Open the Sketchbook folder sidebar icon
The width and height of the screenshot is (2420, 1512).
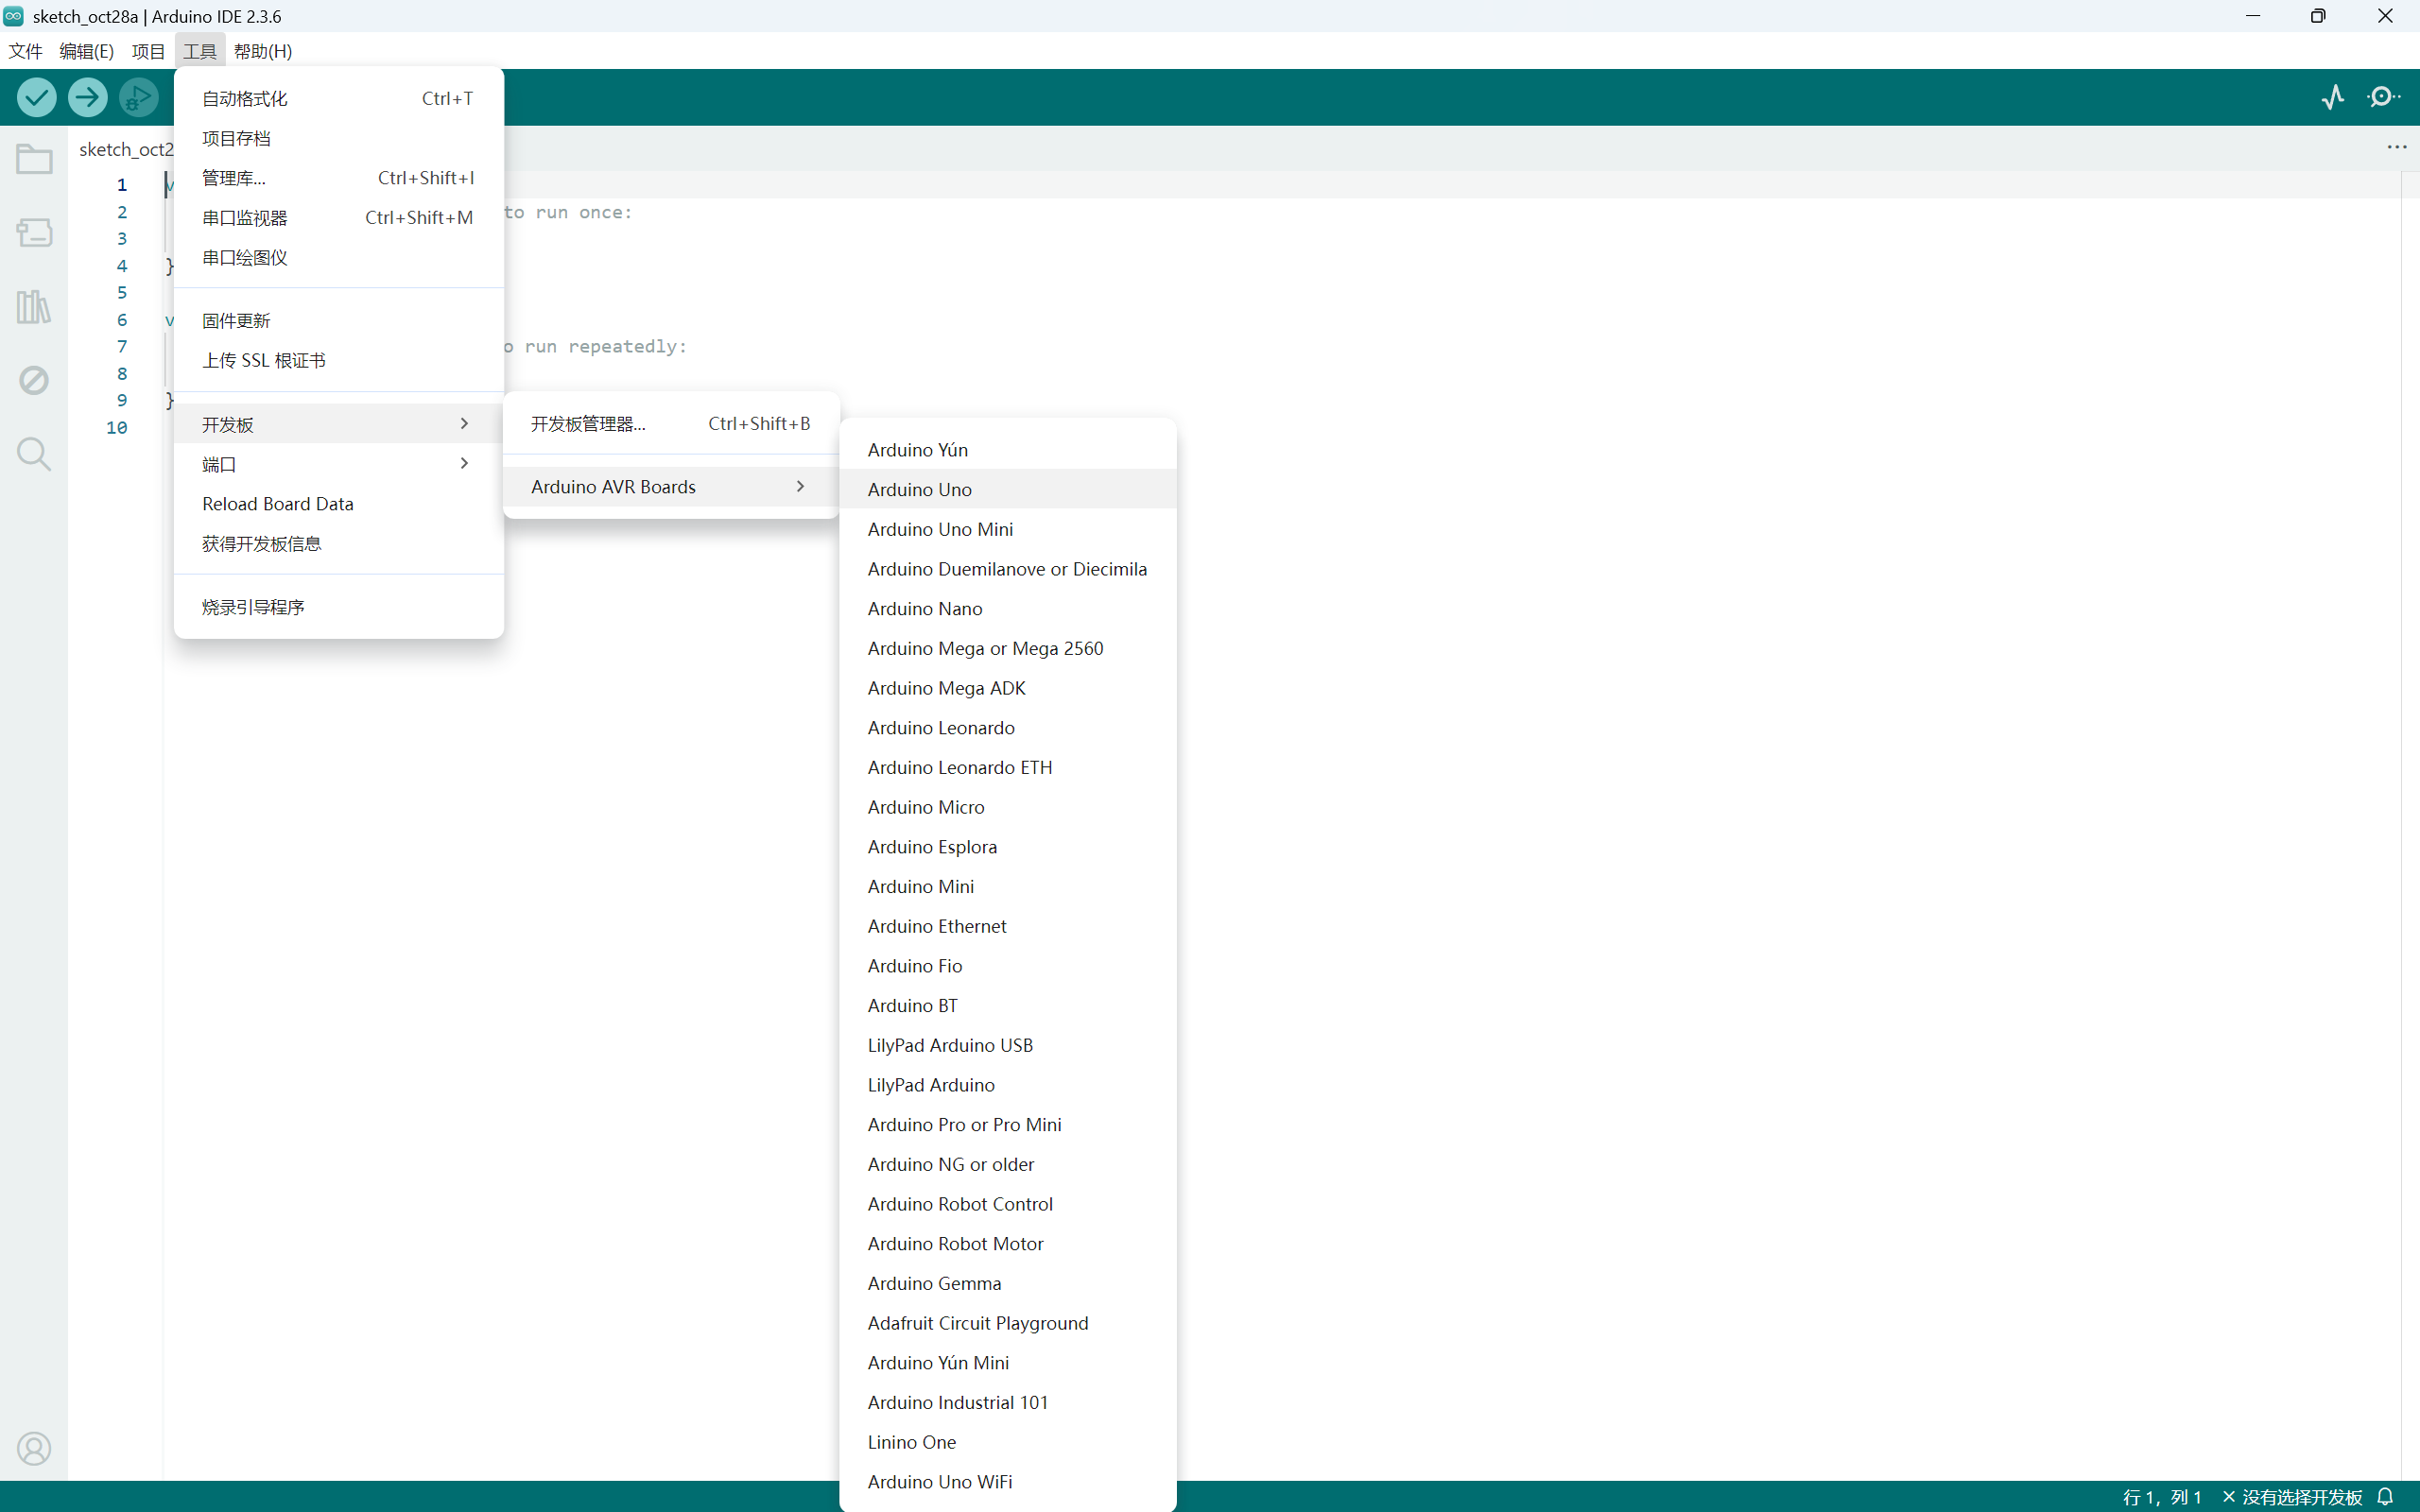pos(34,159)
